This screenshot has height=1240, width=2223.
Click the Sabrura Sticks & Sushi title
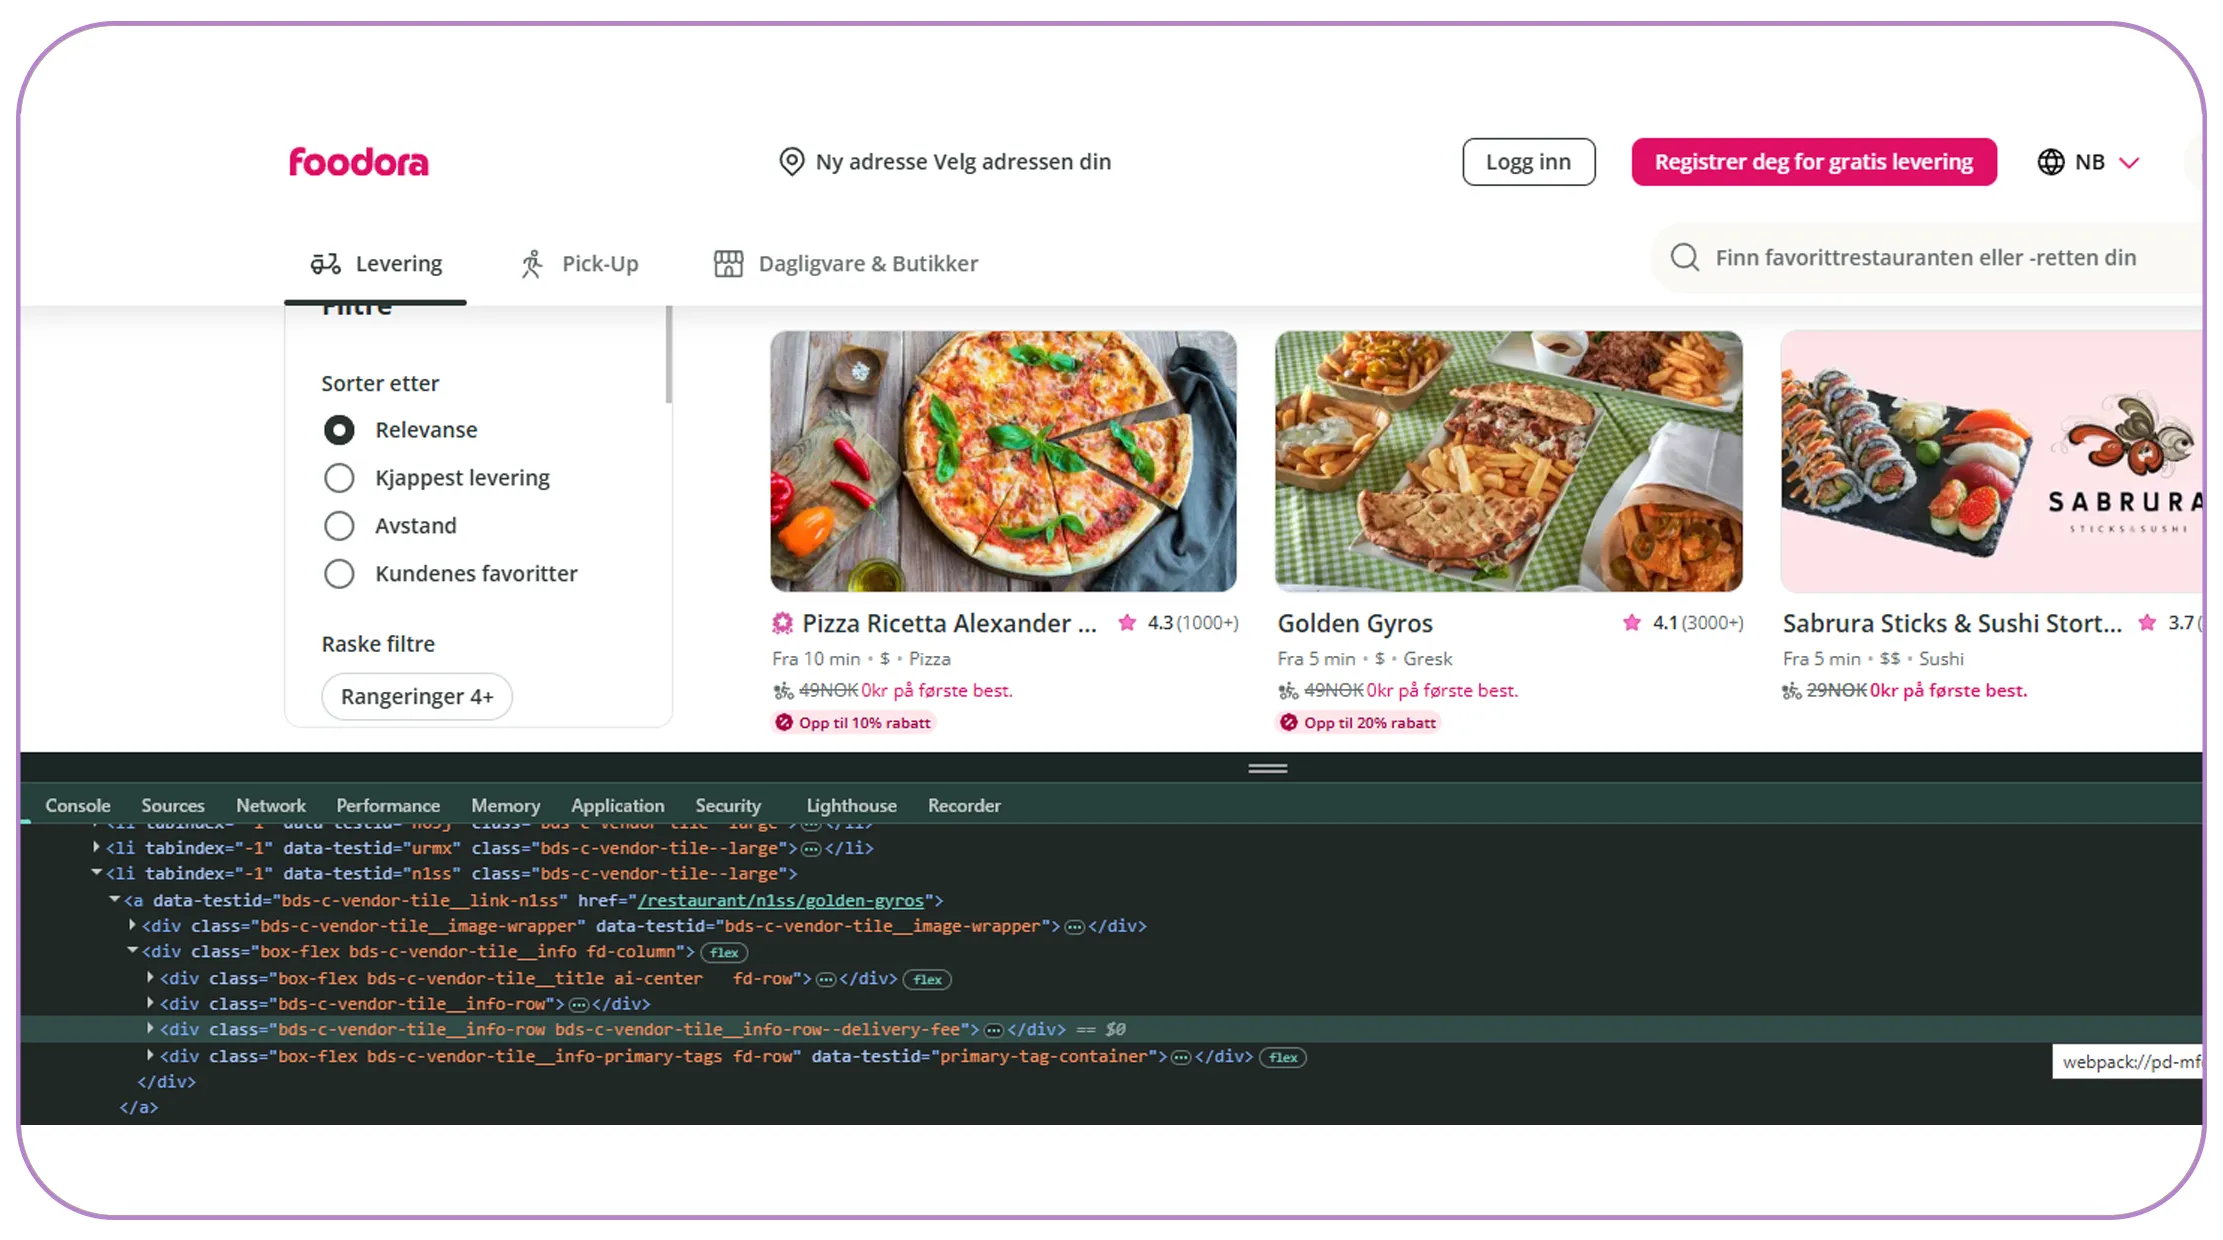click(1952, 624)
